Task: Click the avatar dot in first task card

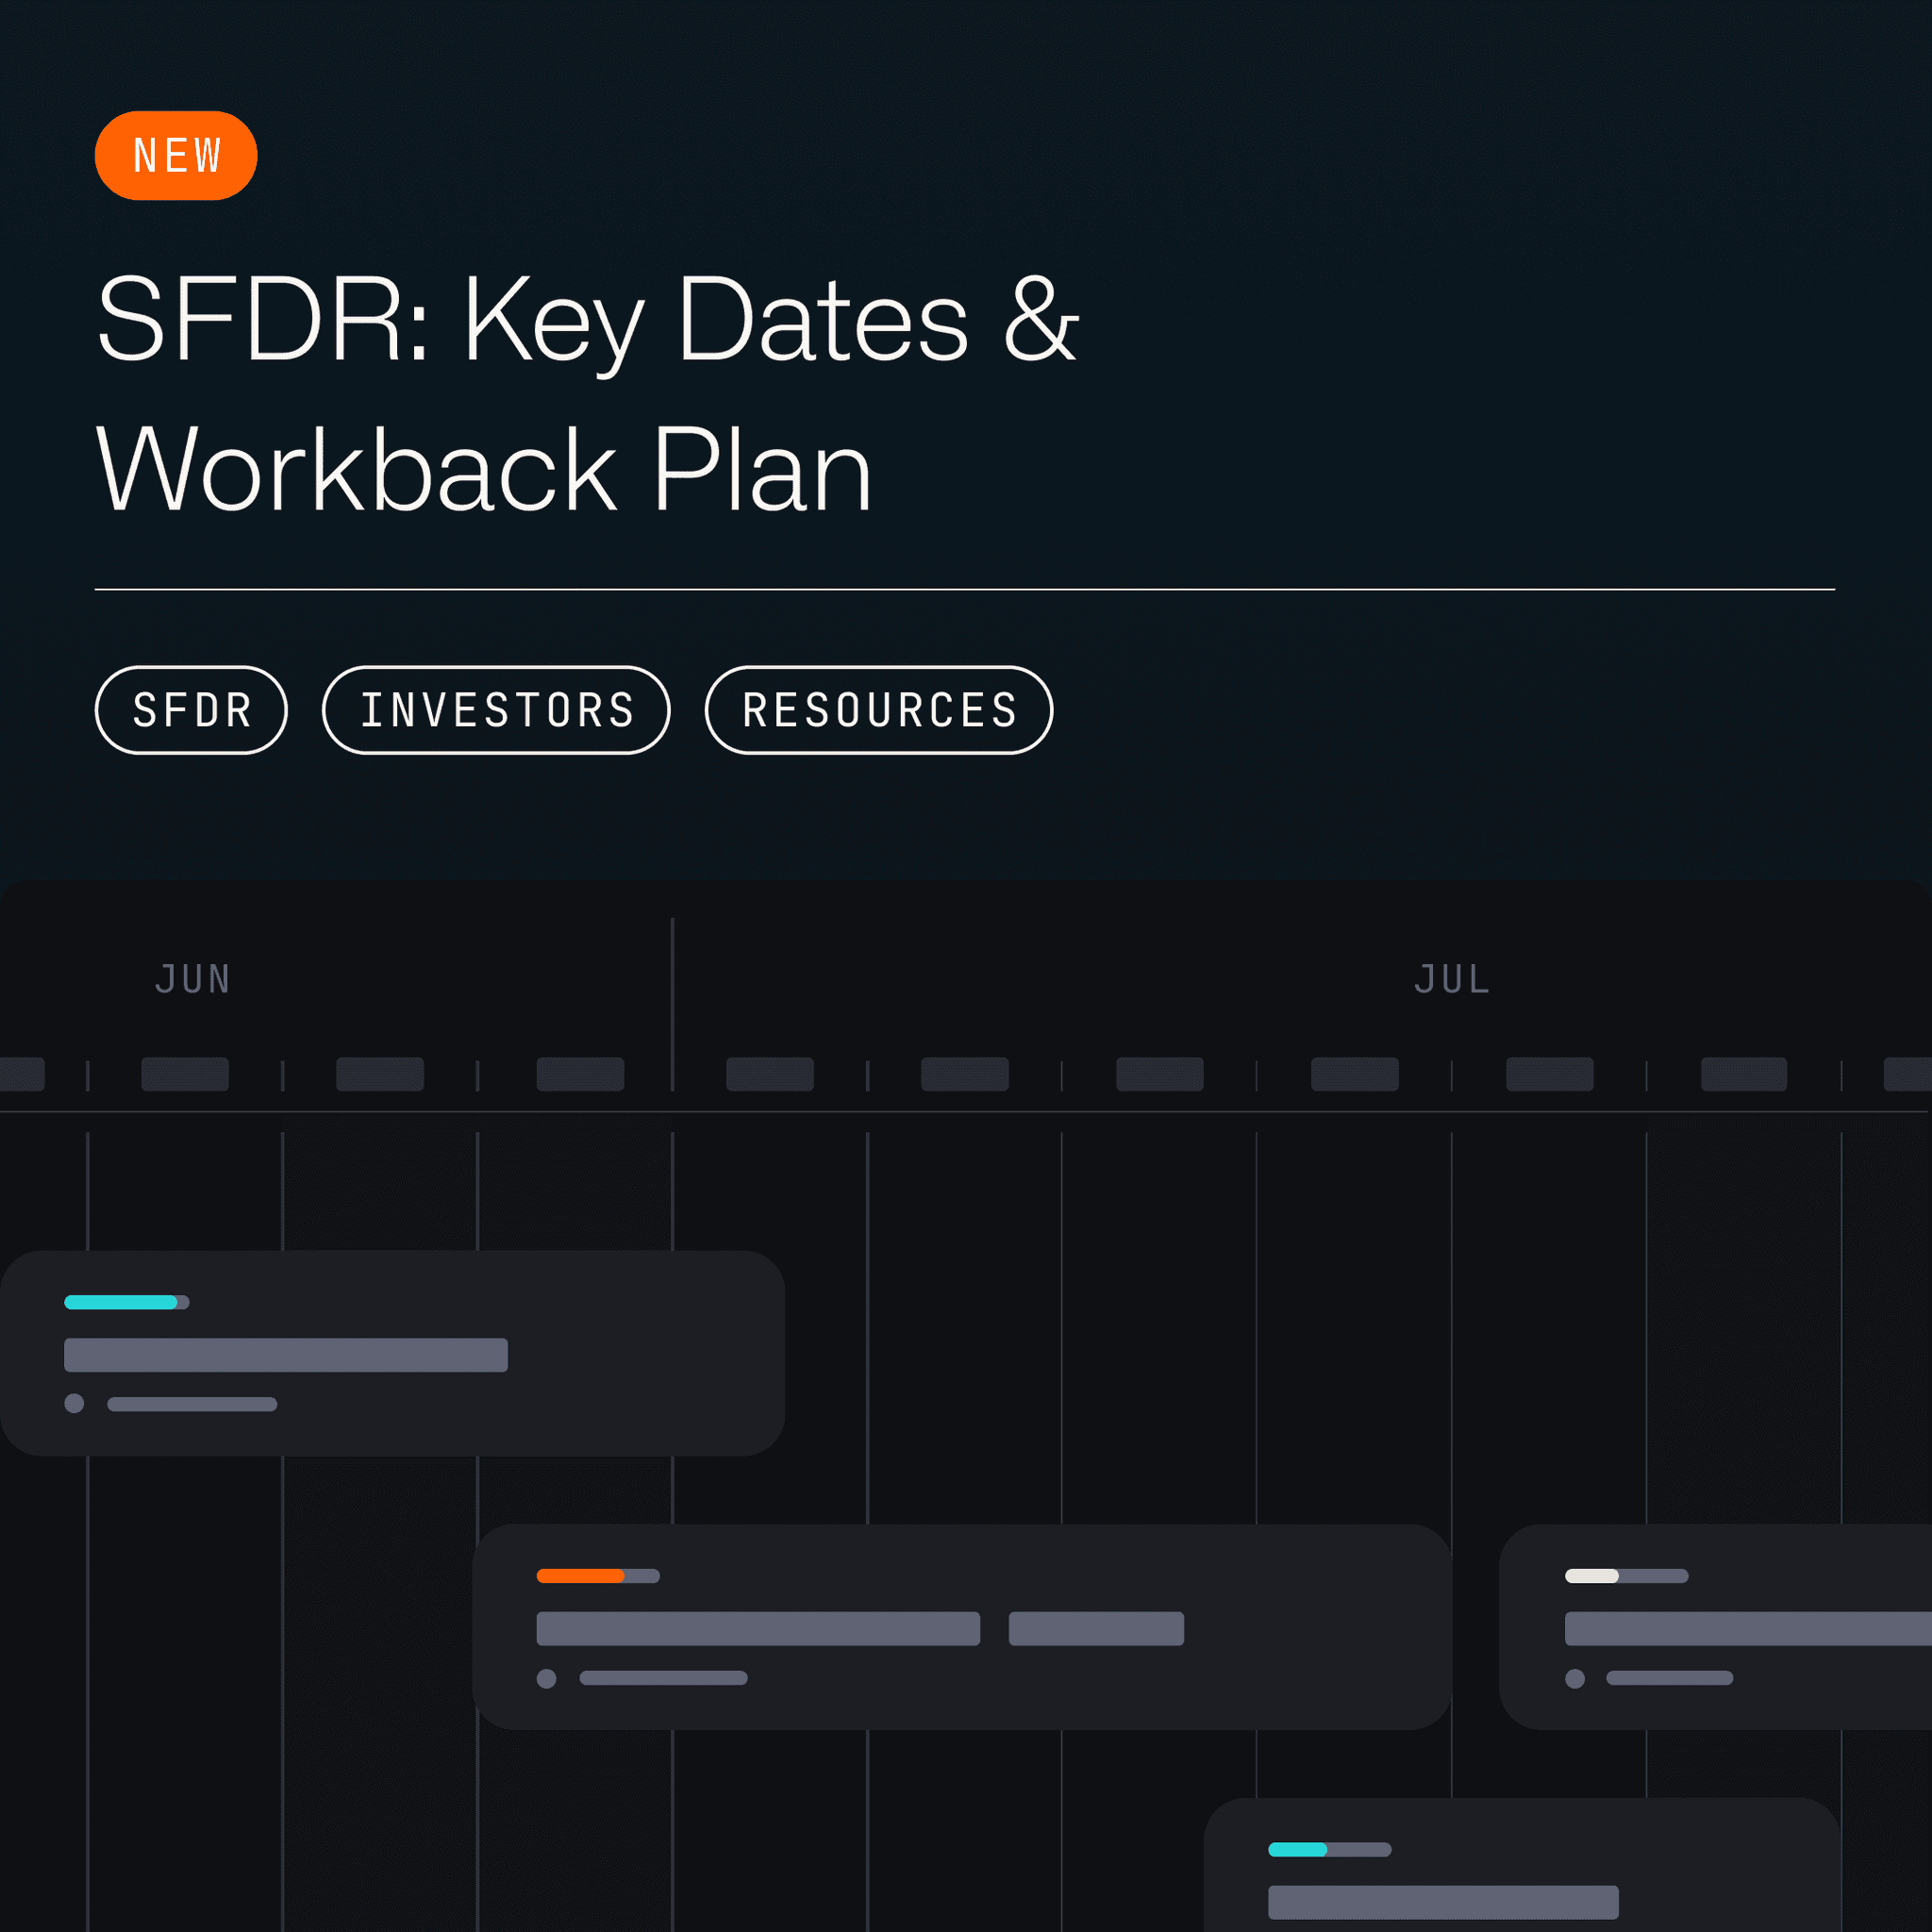Action: point(74,1403)
